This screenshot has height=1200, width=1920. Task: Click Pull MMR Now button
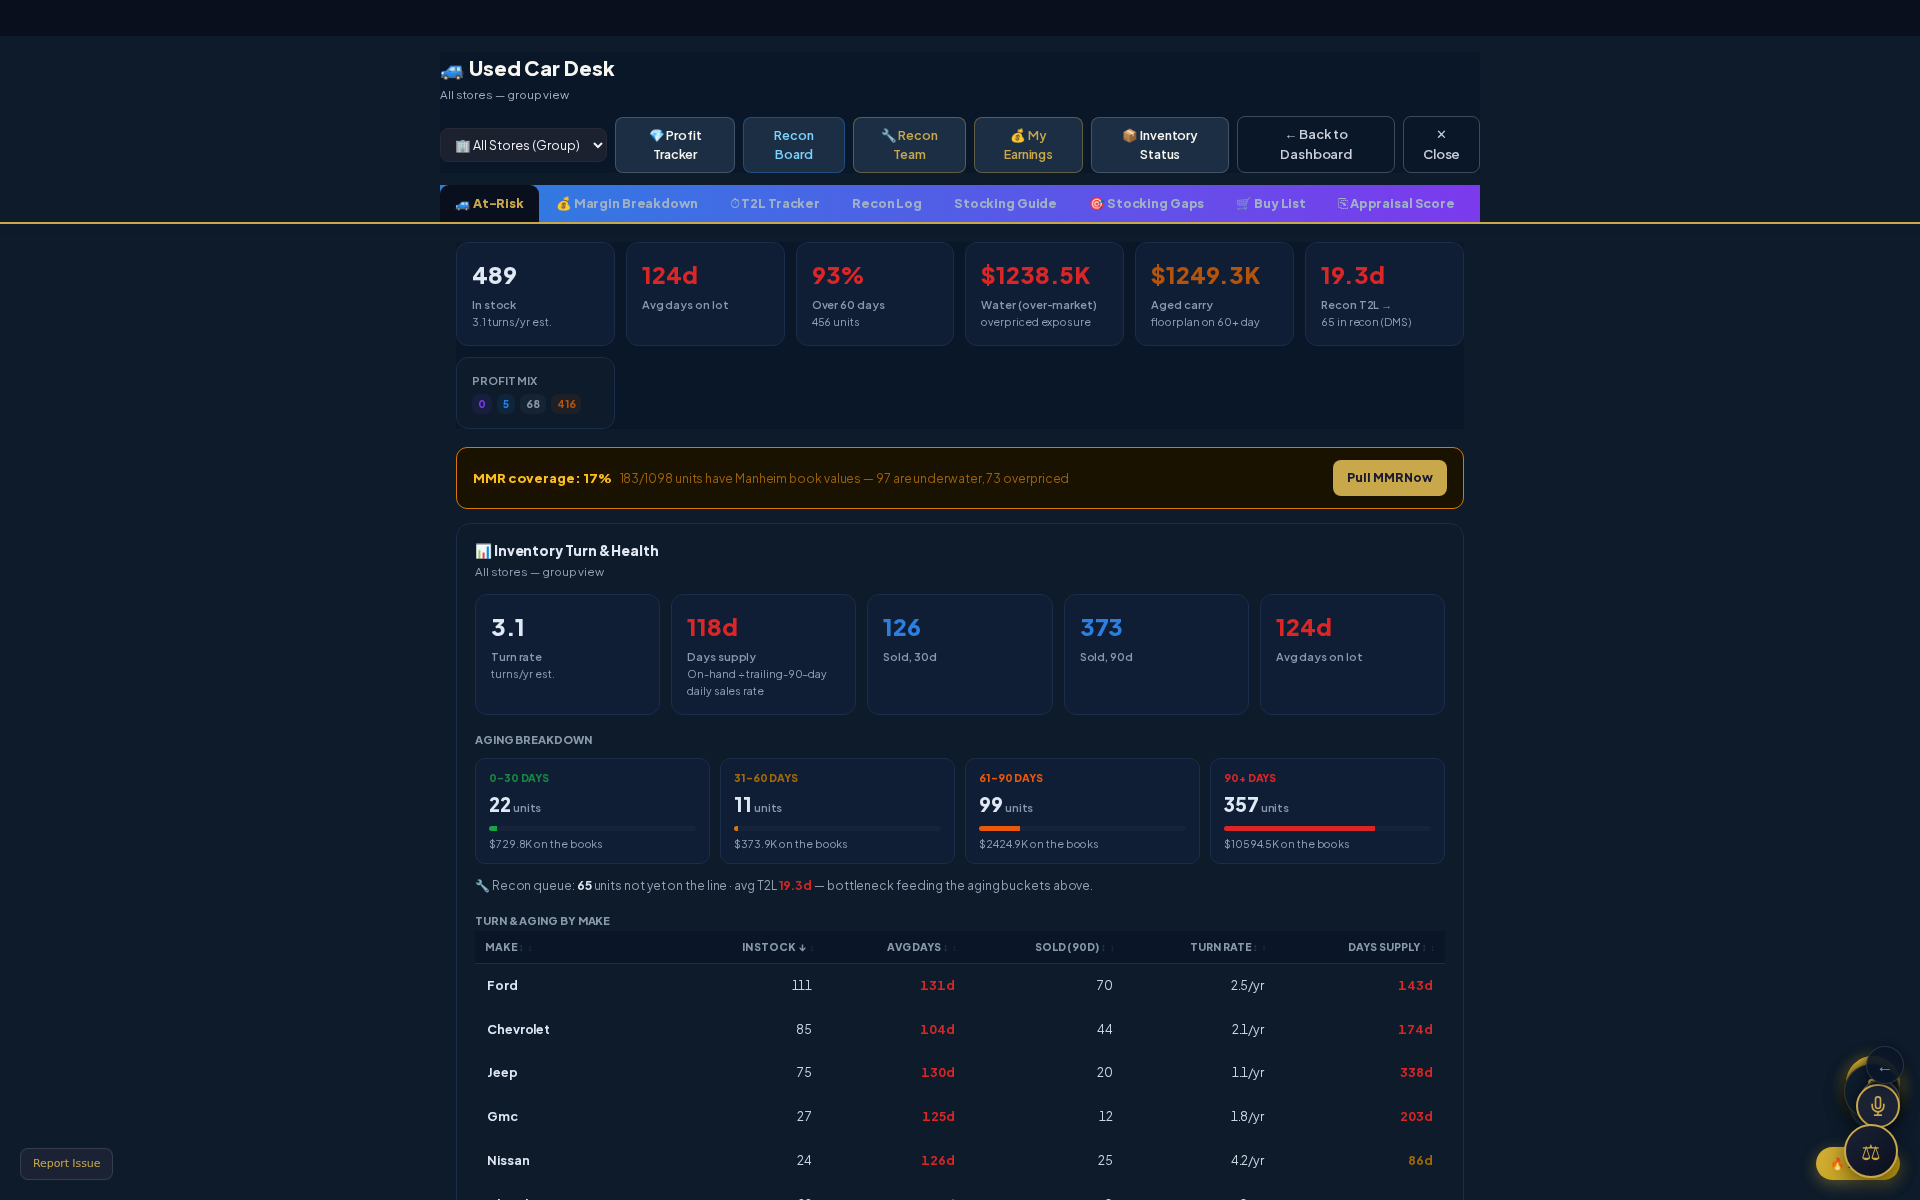1389,478
